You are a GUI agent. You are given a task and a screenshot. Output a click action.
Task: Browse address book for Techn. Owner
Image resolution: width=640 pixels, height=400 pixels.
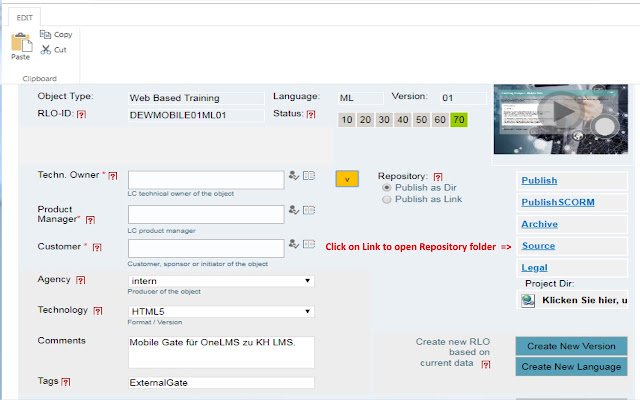click(x=309, y=176)
